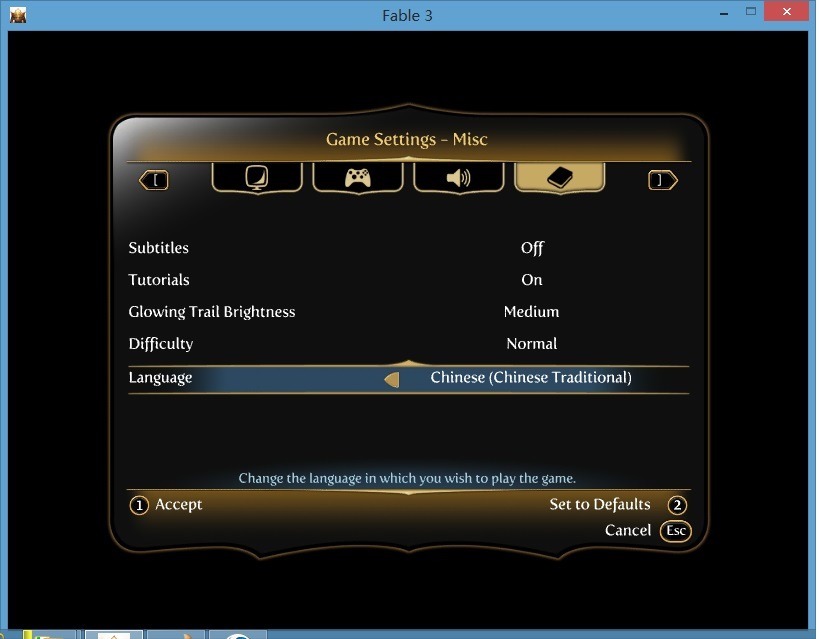Go to previous settings tab using [ arrow
This screenshot has width=819, height=639.
154,180
